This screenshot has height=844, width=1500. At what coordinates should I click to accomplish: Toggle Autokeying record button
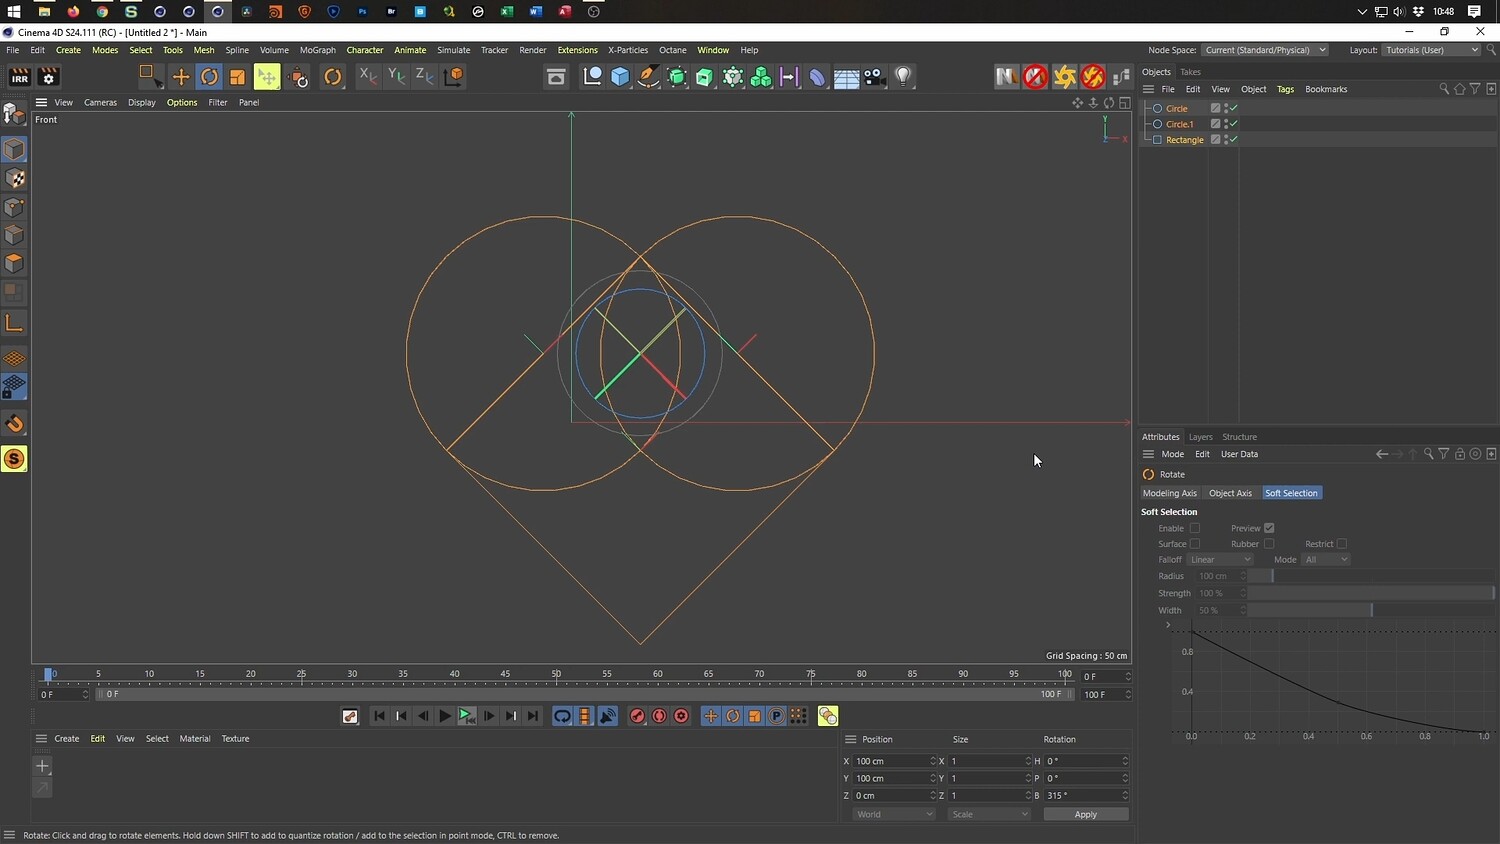pos(659,716)
